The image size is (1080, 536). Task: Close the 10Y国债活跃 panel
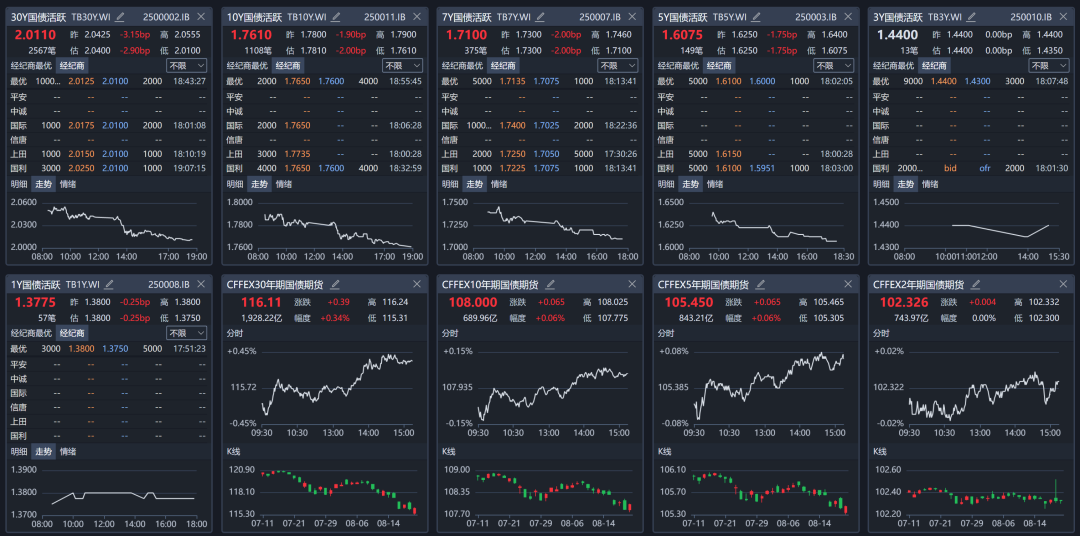pyautogui.click(x=416, y=16)
